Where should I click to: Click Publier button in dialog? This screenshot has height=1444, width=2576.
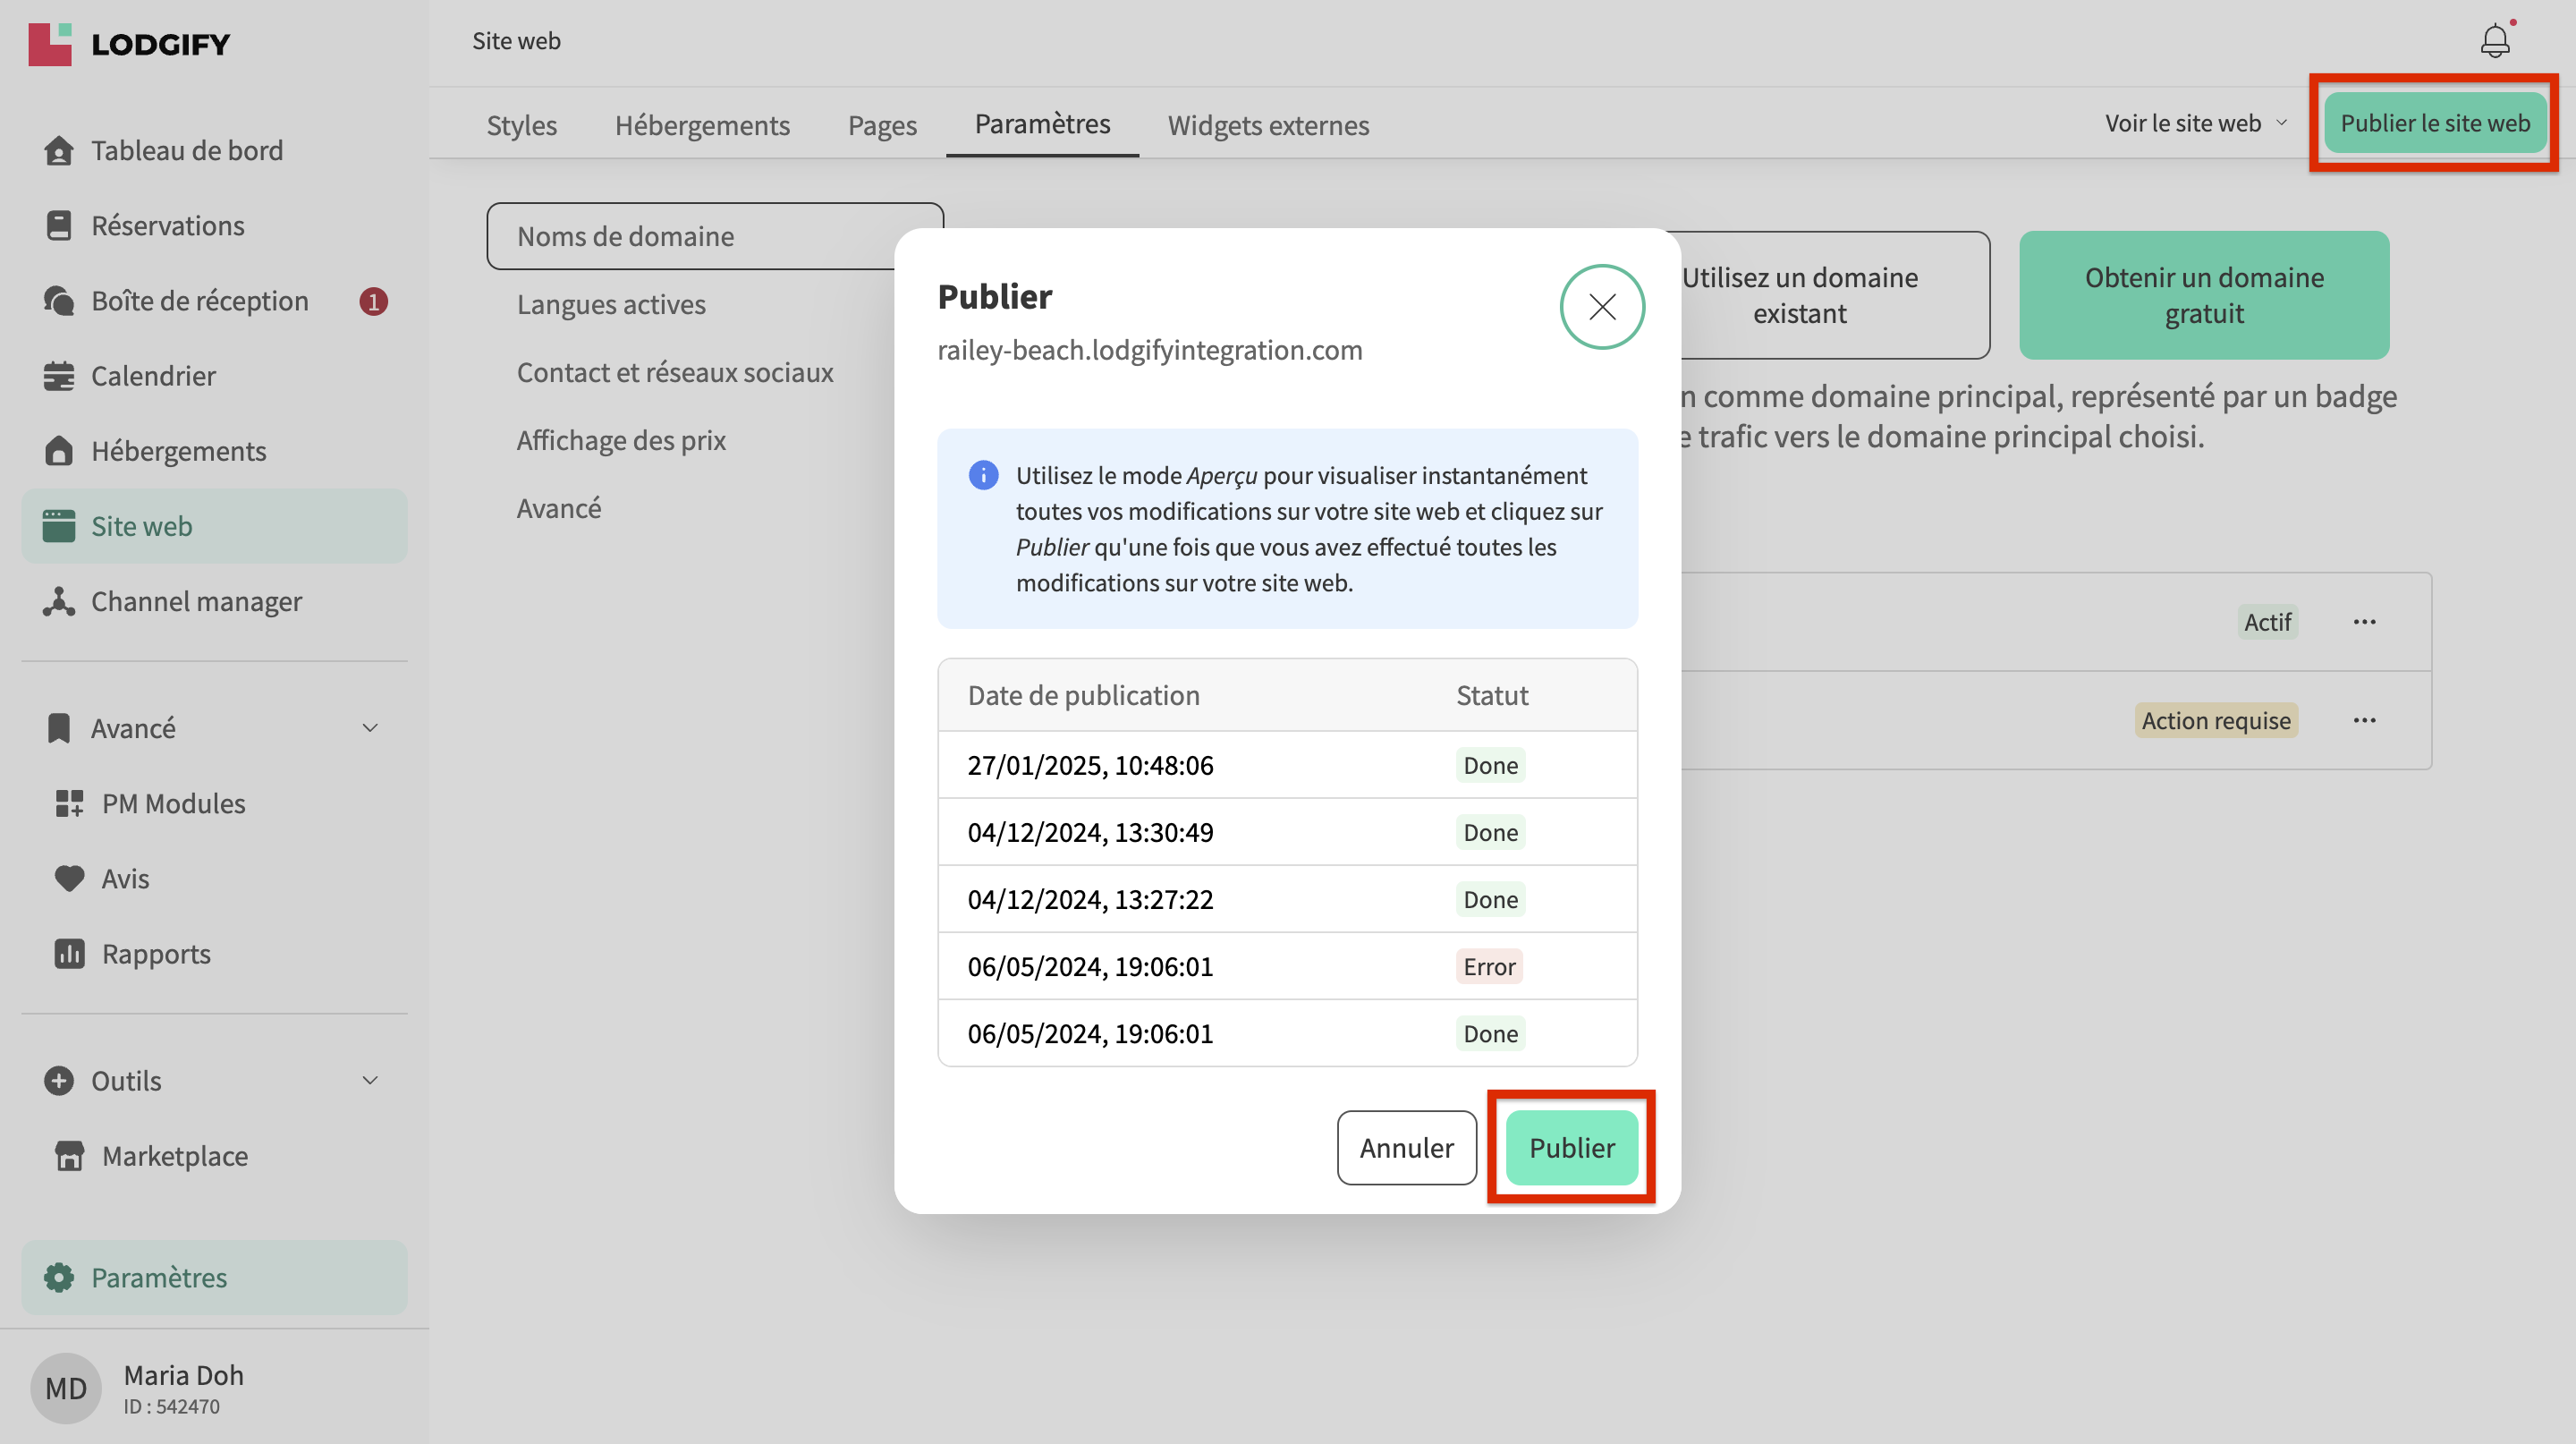click(x=1571, y=1147)
